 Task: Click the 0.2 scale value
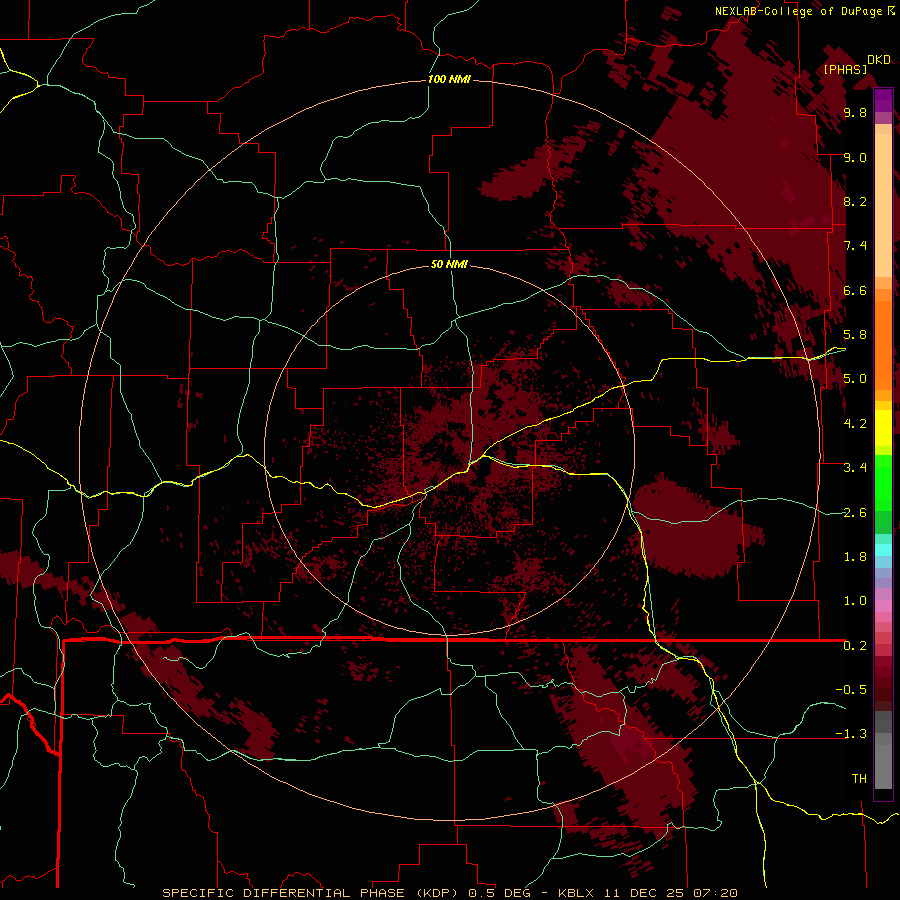click(x=855, y=646)
